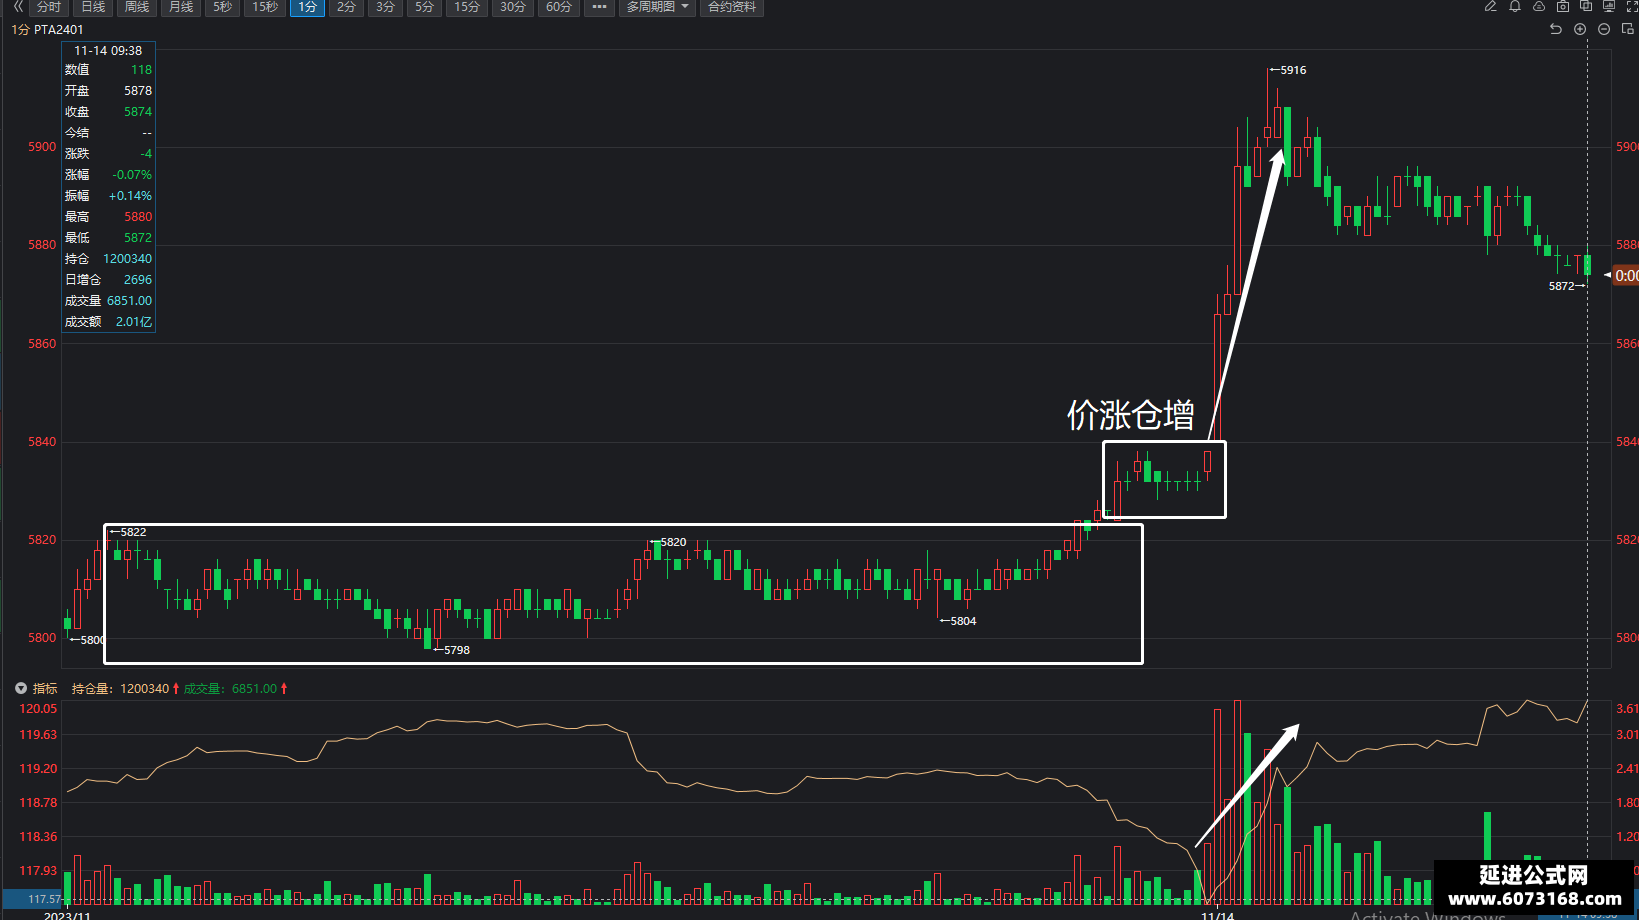
Task: Collapse sidebar with double left chevron
Action: click(17, 6)
